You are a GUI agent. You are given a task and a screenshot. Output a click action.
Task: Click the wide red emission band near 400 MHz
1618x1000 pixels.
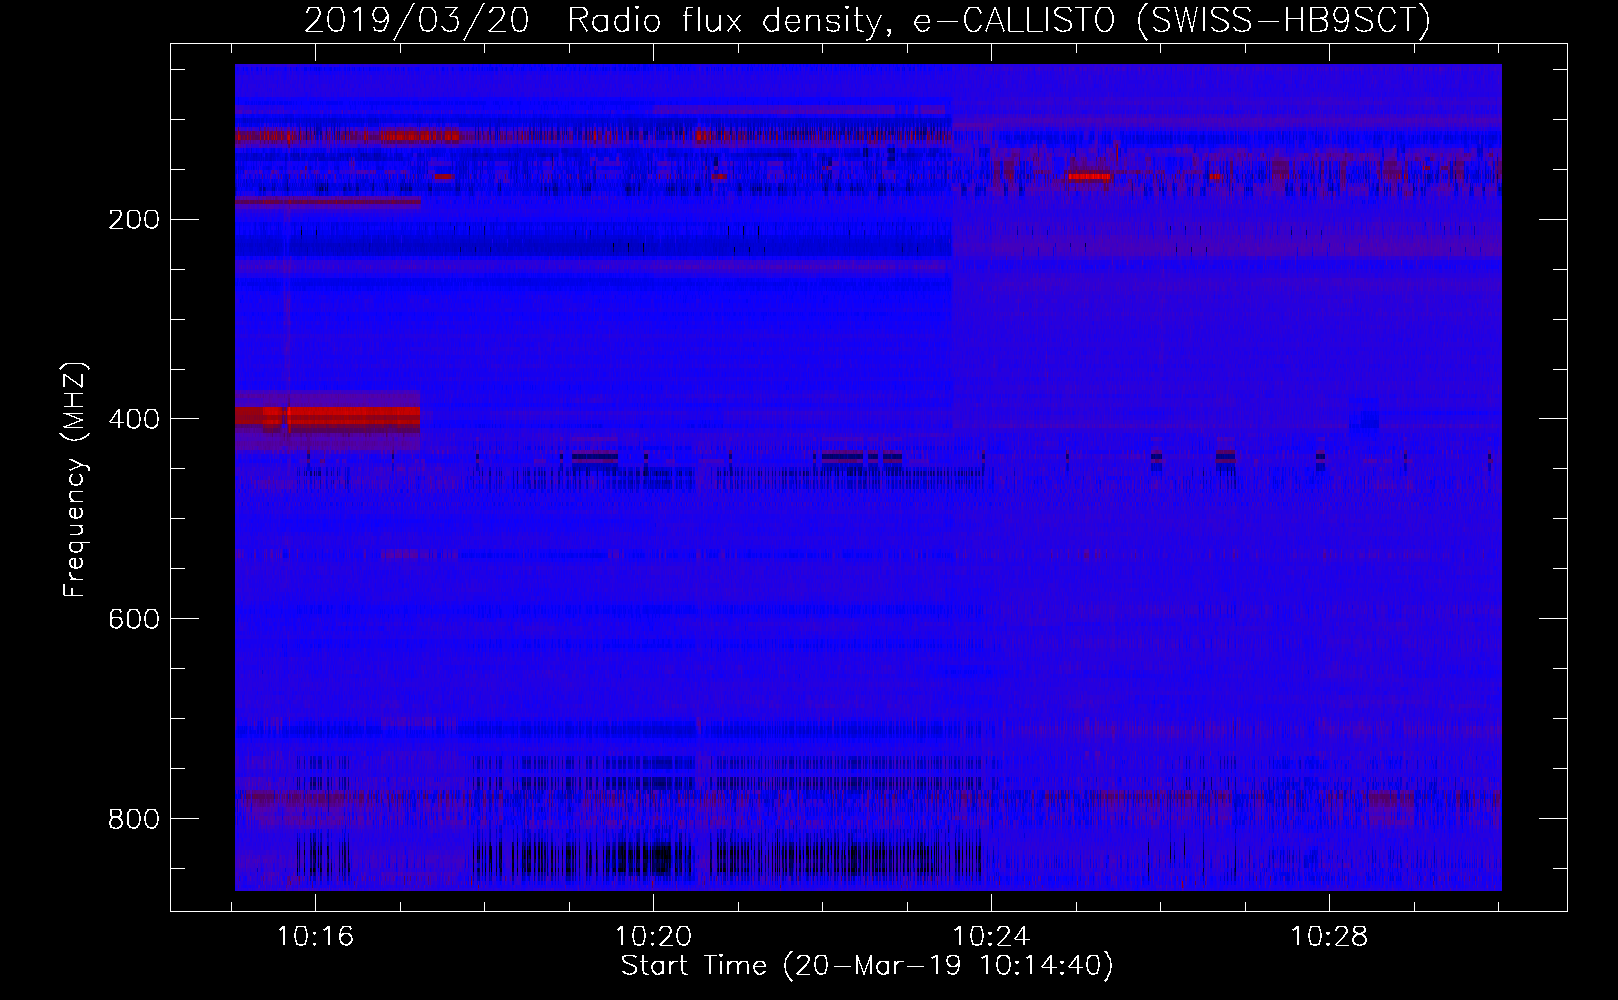[x=328, y=415]
